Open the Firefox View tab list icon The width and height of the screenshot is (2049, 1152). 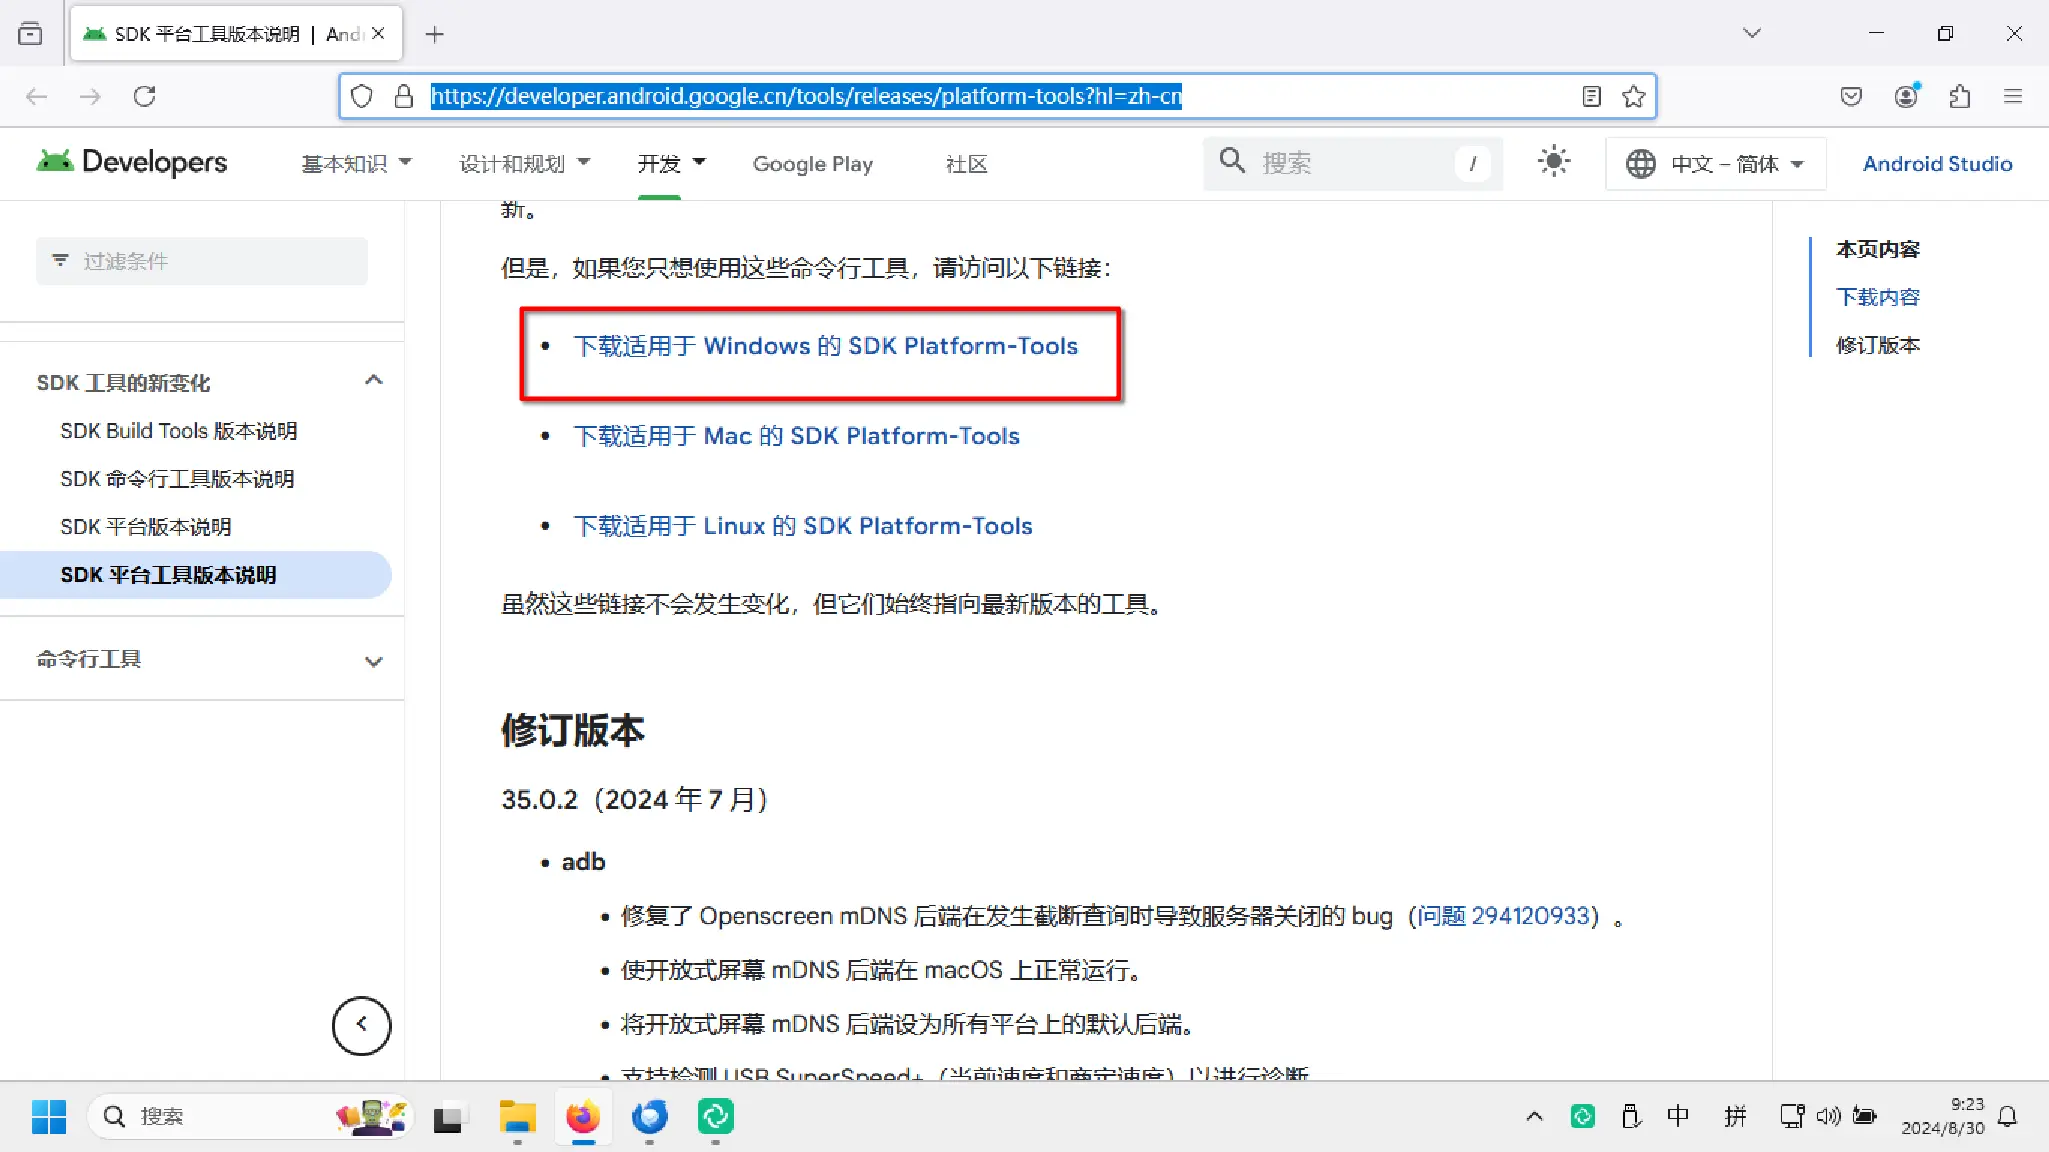[x=31, y=34]
